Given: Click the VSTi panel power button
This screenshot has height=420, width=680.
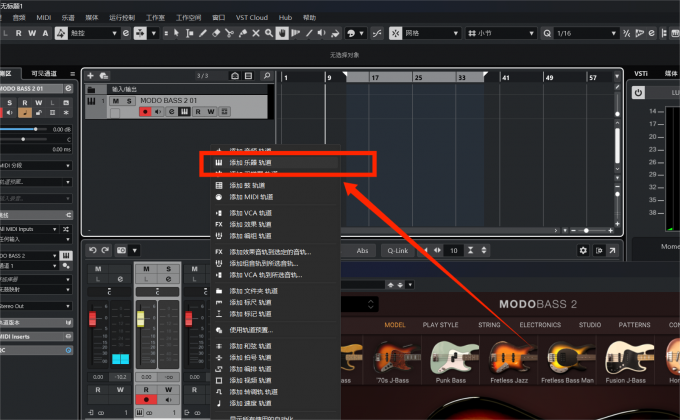Looking at the screenshot, I should pyautogui.click(x=638, y=92).
